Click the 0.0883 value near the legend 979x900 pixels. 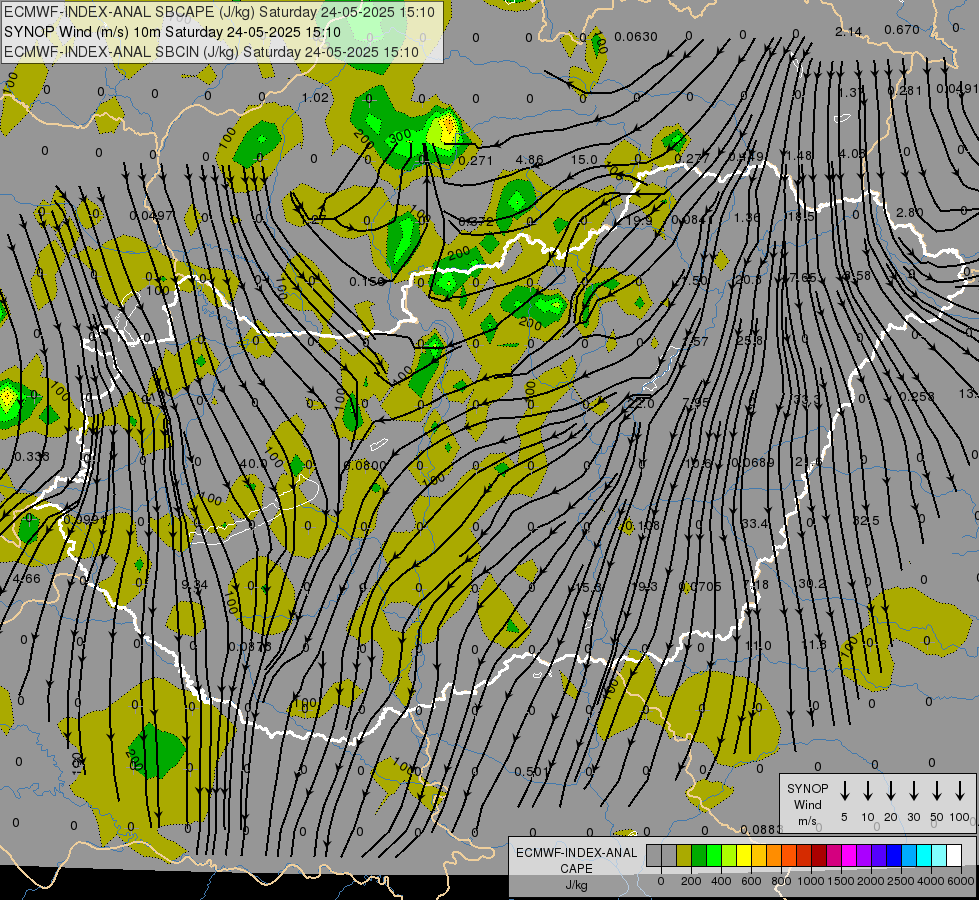tap(762, 829)
